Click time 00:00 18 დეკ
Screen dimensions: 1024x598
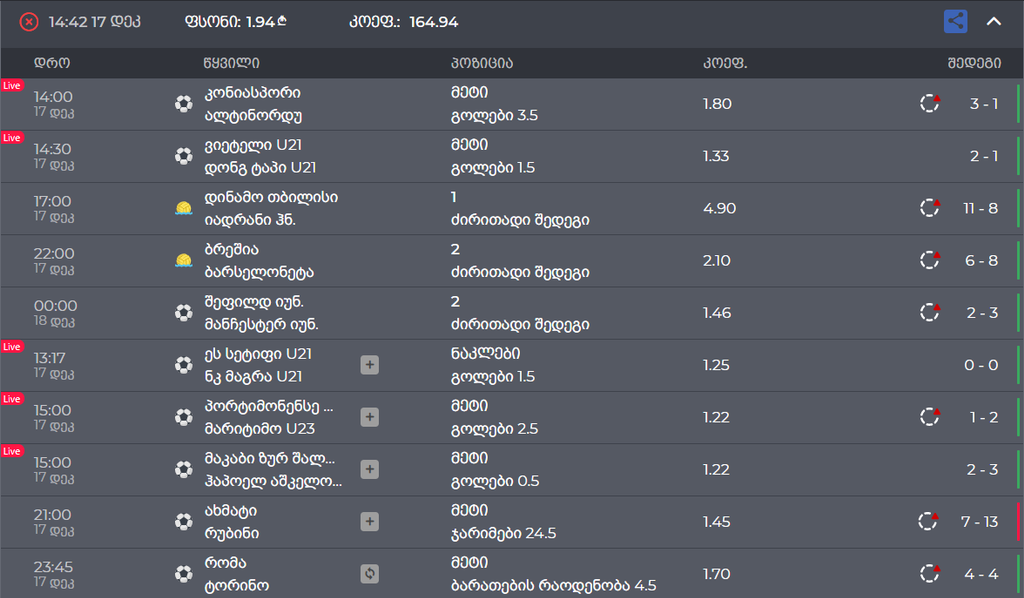point(56,313)
